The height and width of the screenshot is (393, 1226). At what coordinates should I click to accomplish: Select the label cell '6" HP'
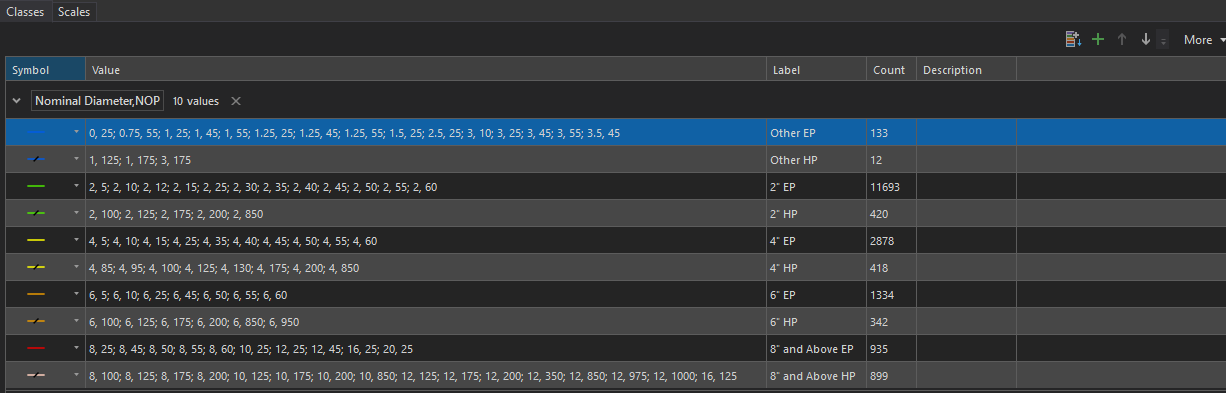[816, 321]
